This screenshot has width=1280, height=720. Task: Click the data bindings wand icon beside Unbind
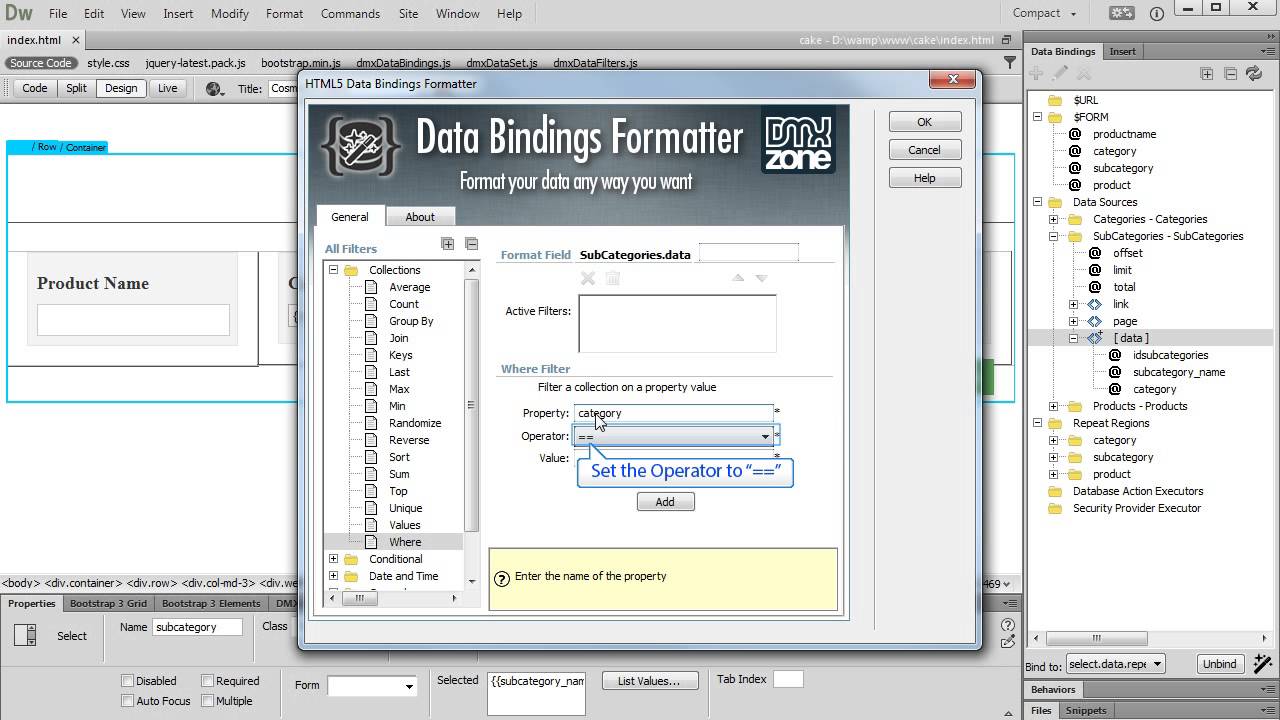coord(1262,663)
